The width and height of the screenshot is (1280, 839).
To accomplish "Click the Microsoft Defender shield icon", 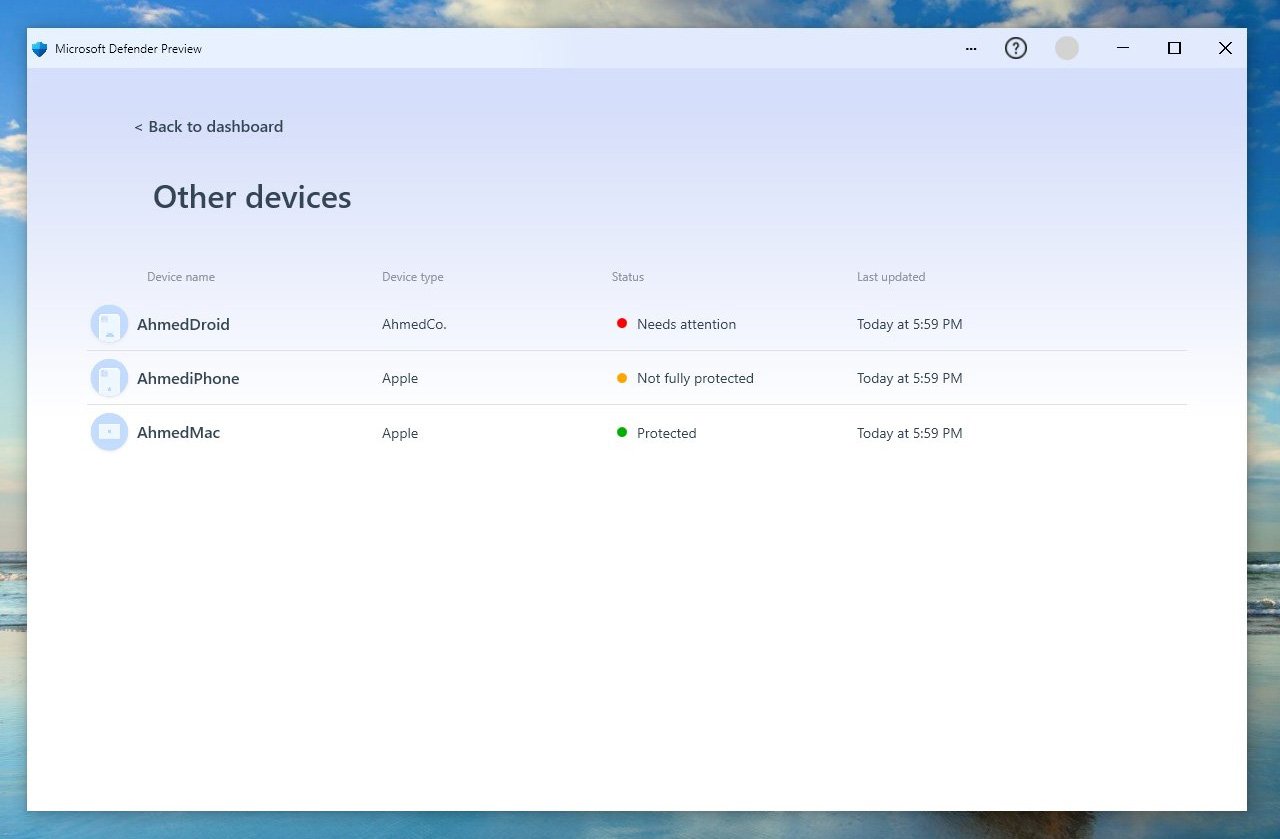I will point(40,49).
